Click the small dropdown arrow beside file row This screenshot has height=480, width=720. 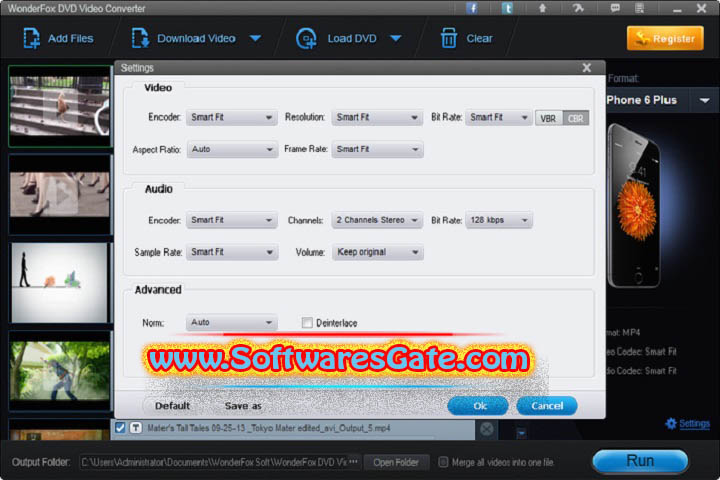click(521, 432)
